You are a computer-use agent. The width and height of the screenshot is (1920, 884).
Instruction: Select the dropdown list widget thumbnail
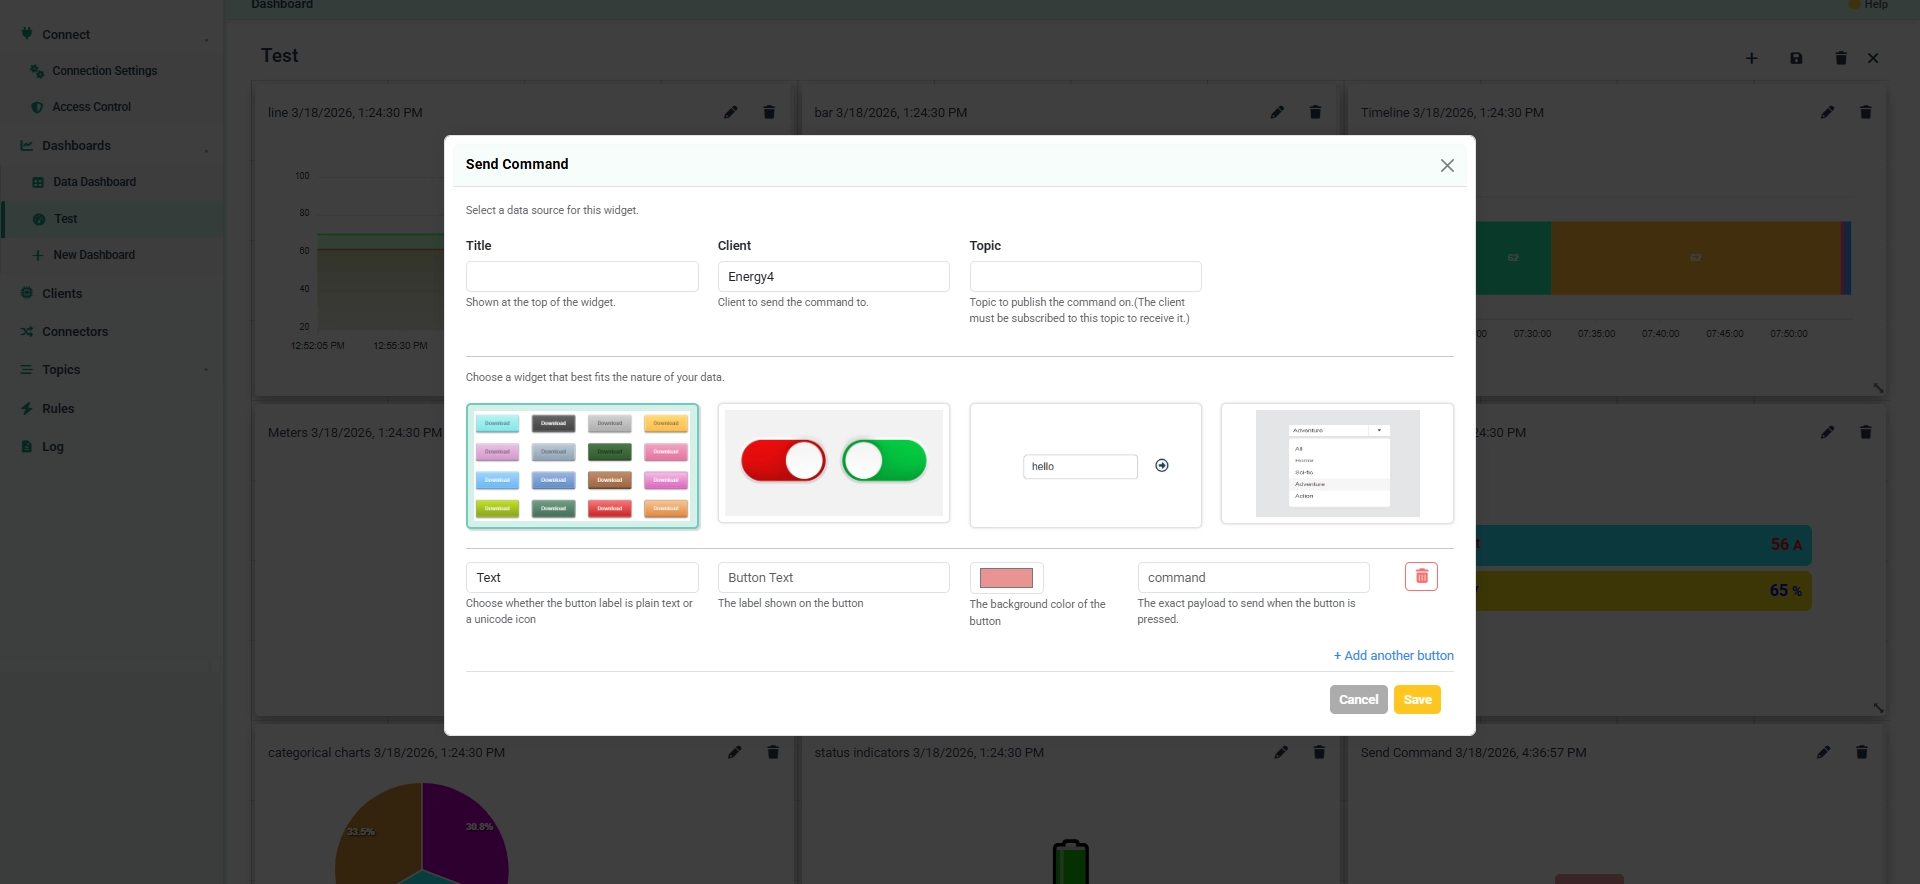point(1337,464)
